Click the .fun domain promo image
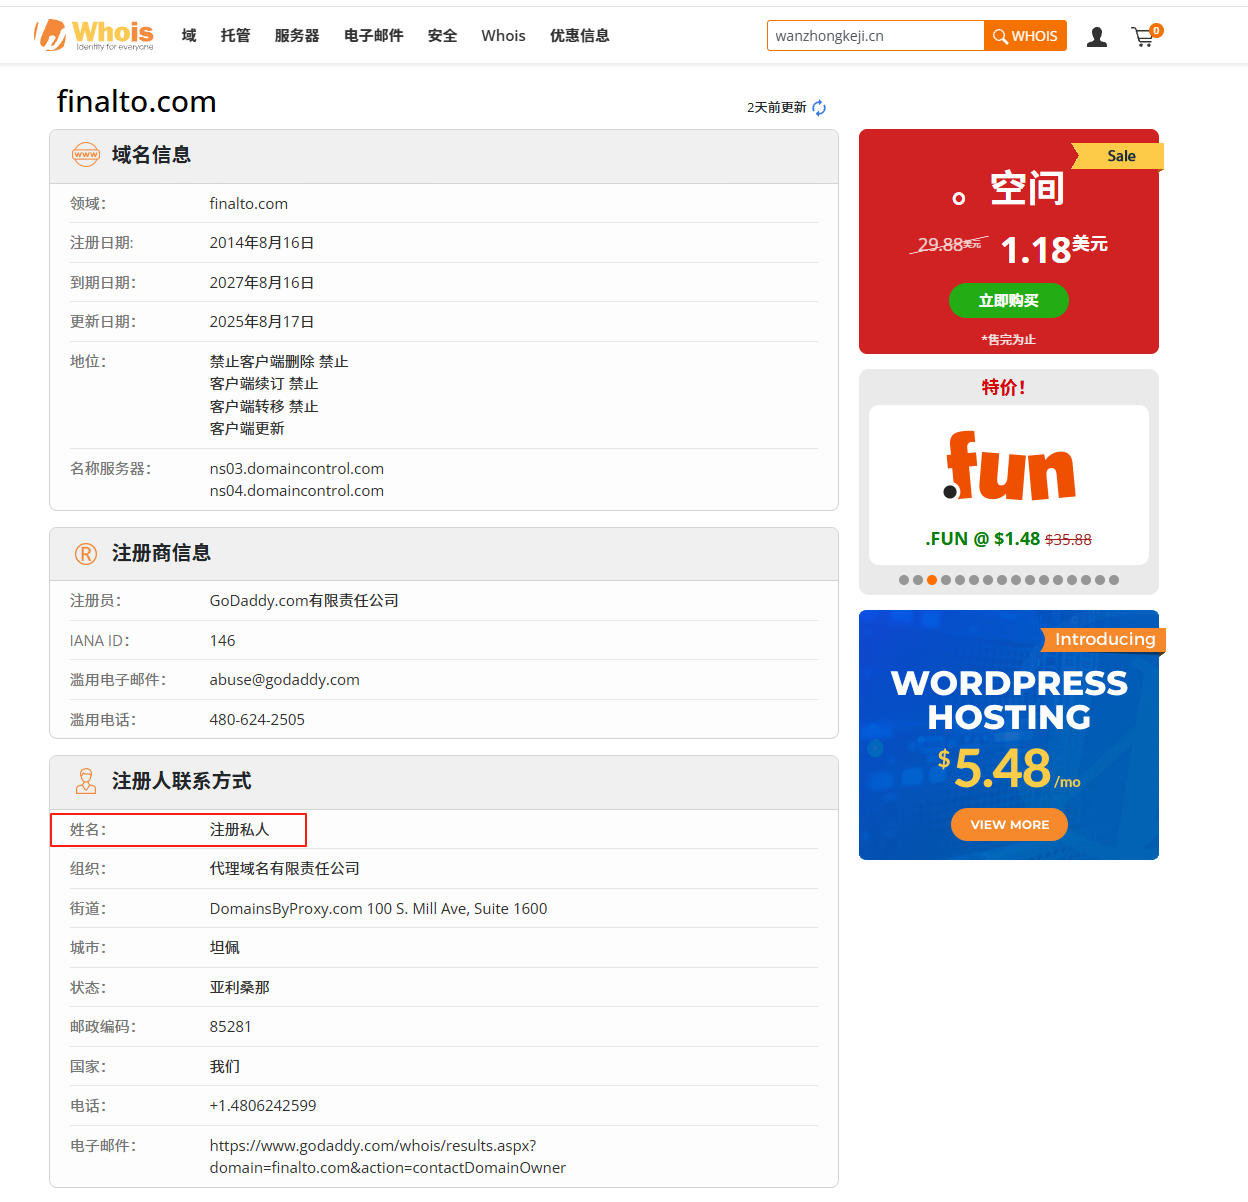This screenshot has height=1202, width=1248. pos(1008,468)
